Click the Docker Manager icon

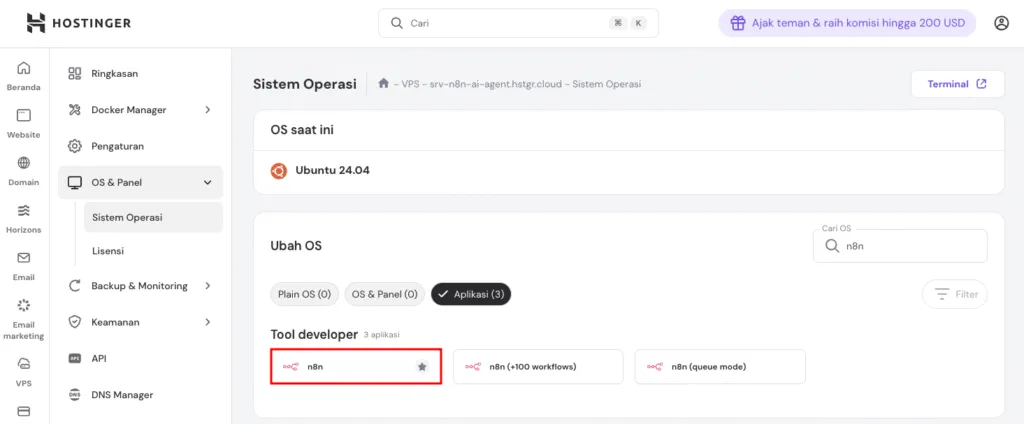(75, 110)
